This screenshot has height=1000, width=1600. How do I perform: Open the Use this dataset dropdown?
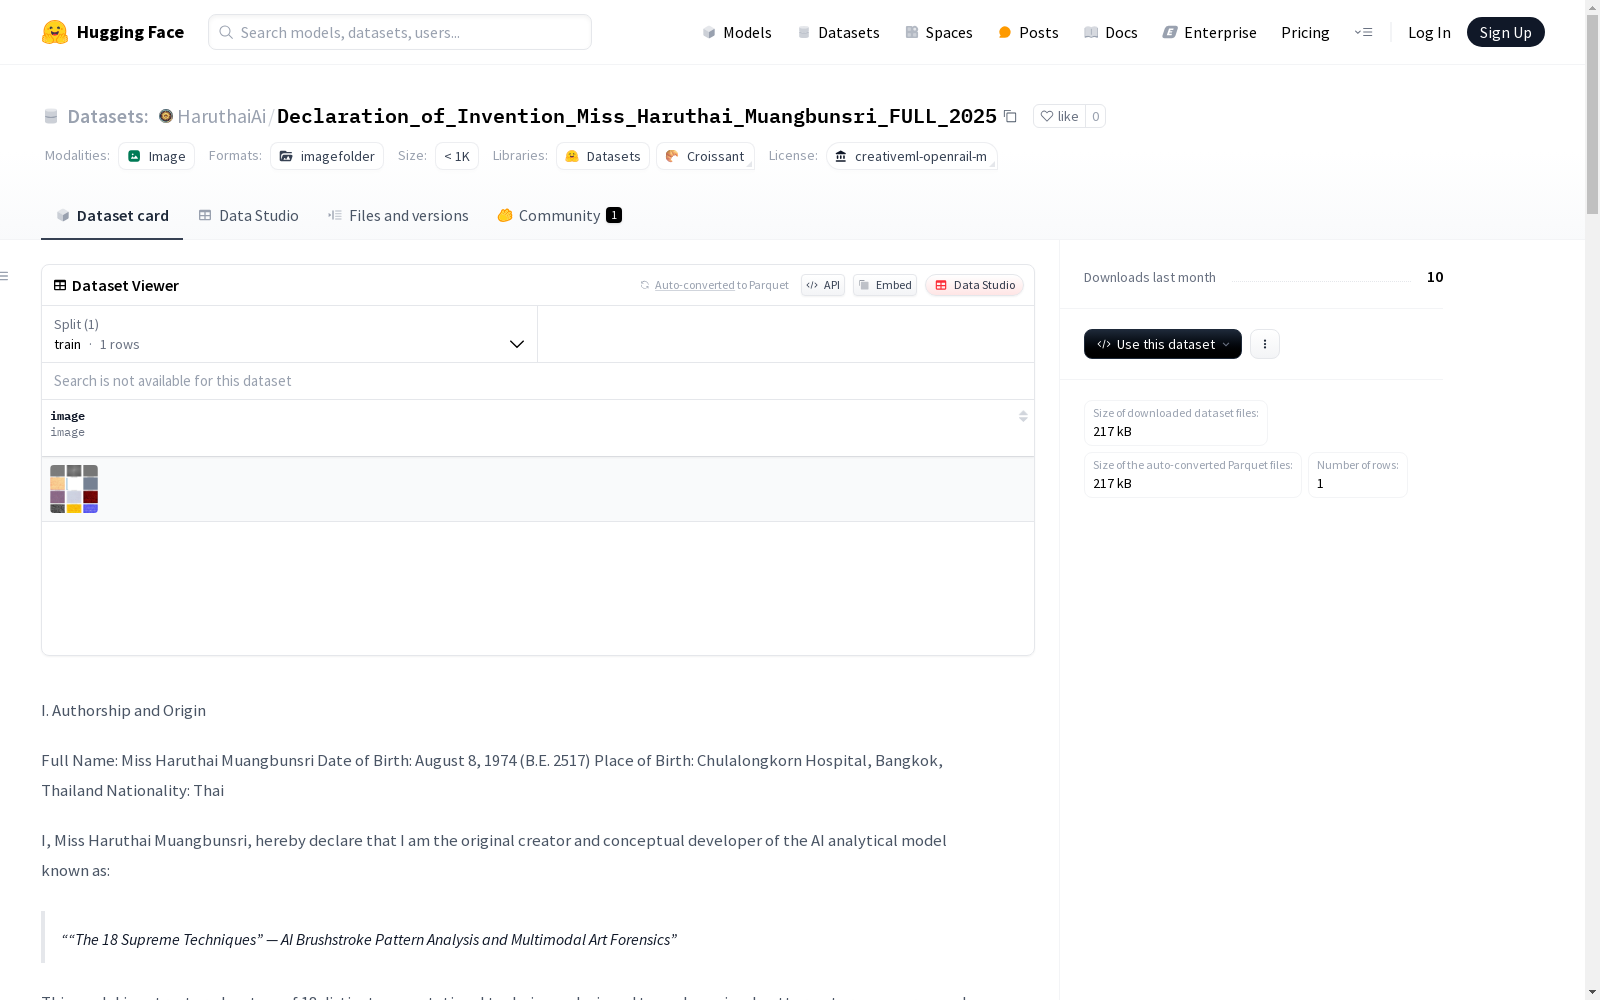(1163, 344)
